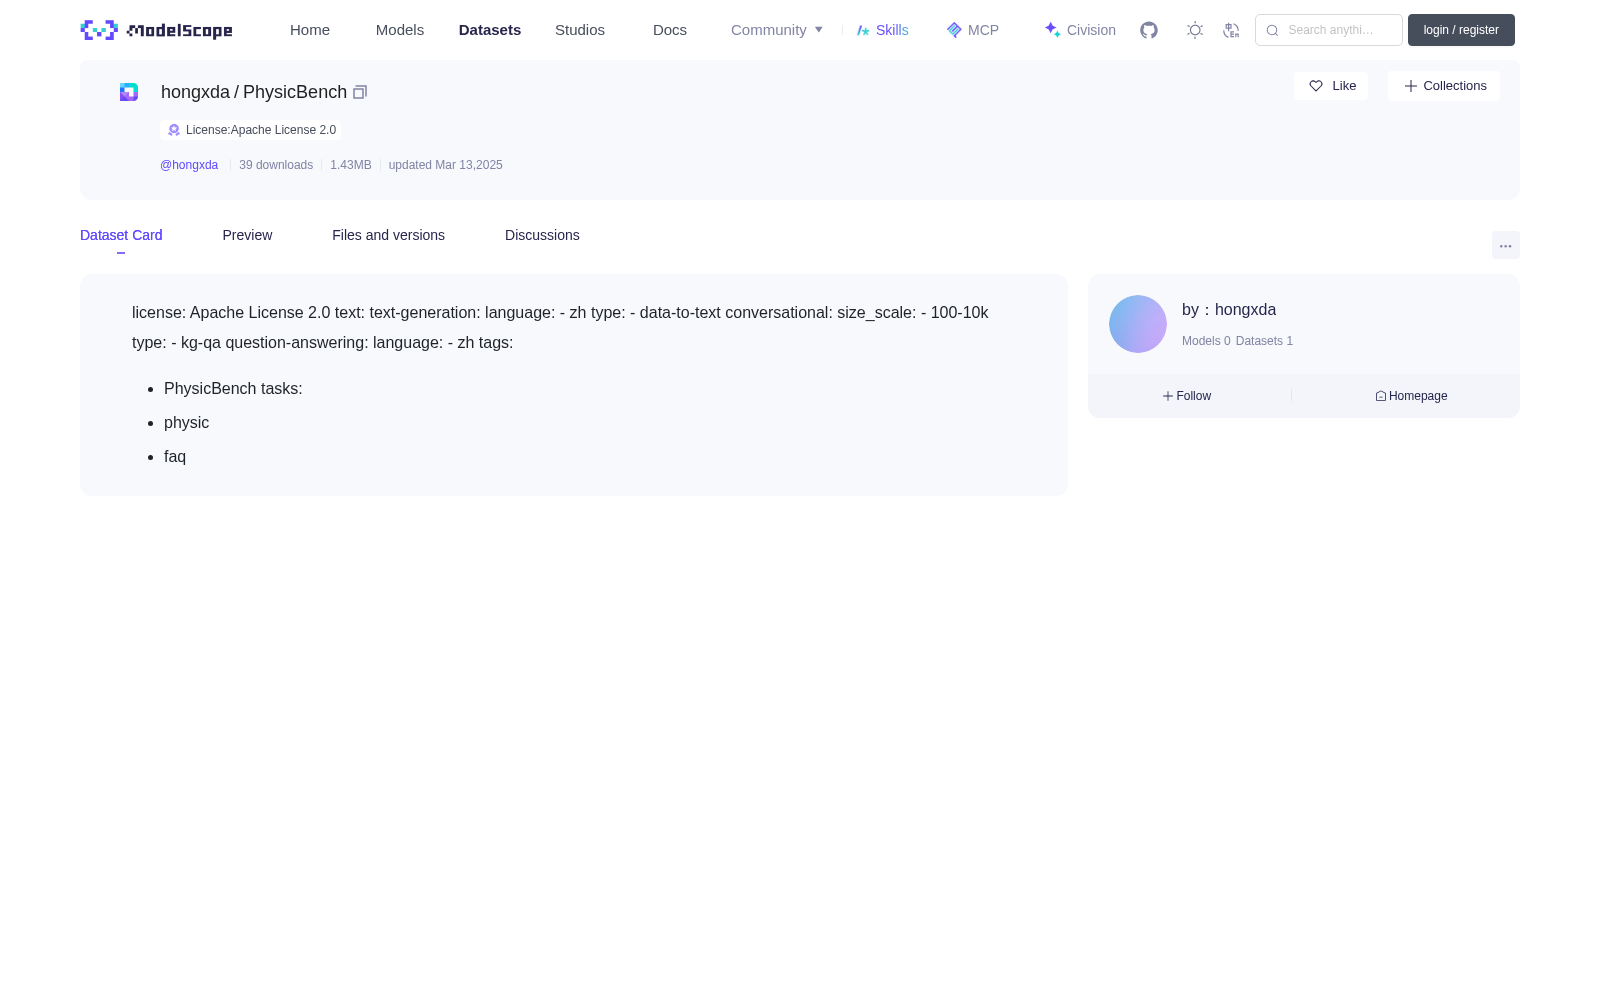
Task: Go to the Home menu item
Action: [310, 30]
